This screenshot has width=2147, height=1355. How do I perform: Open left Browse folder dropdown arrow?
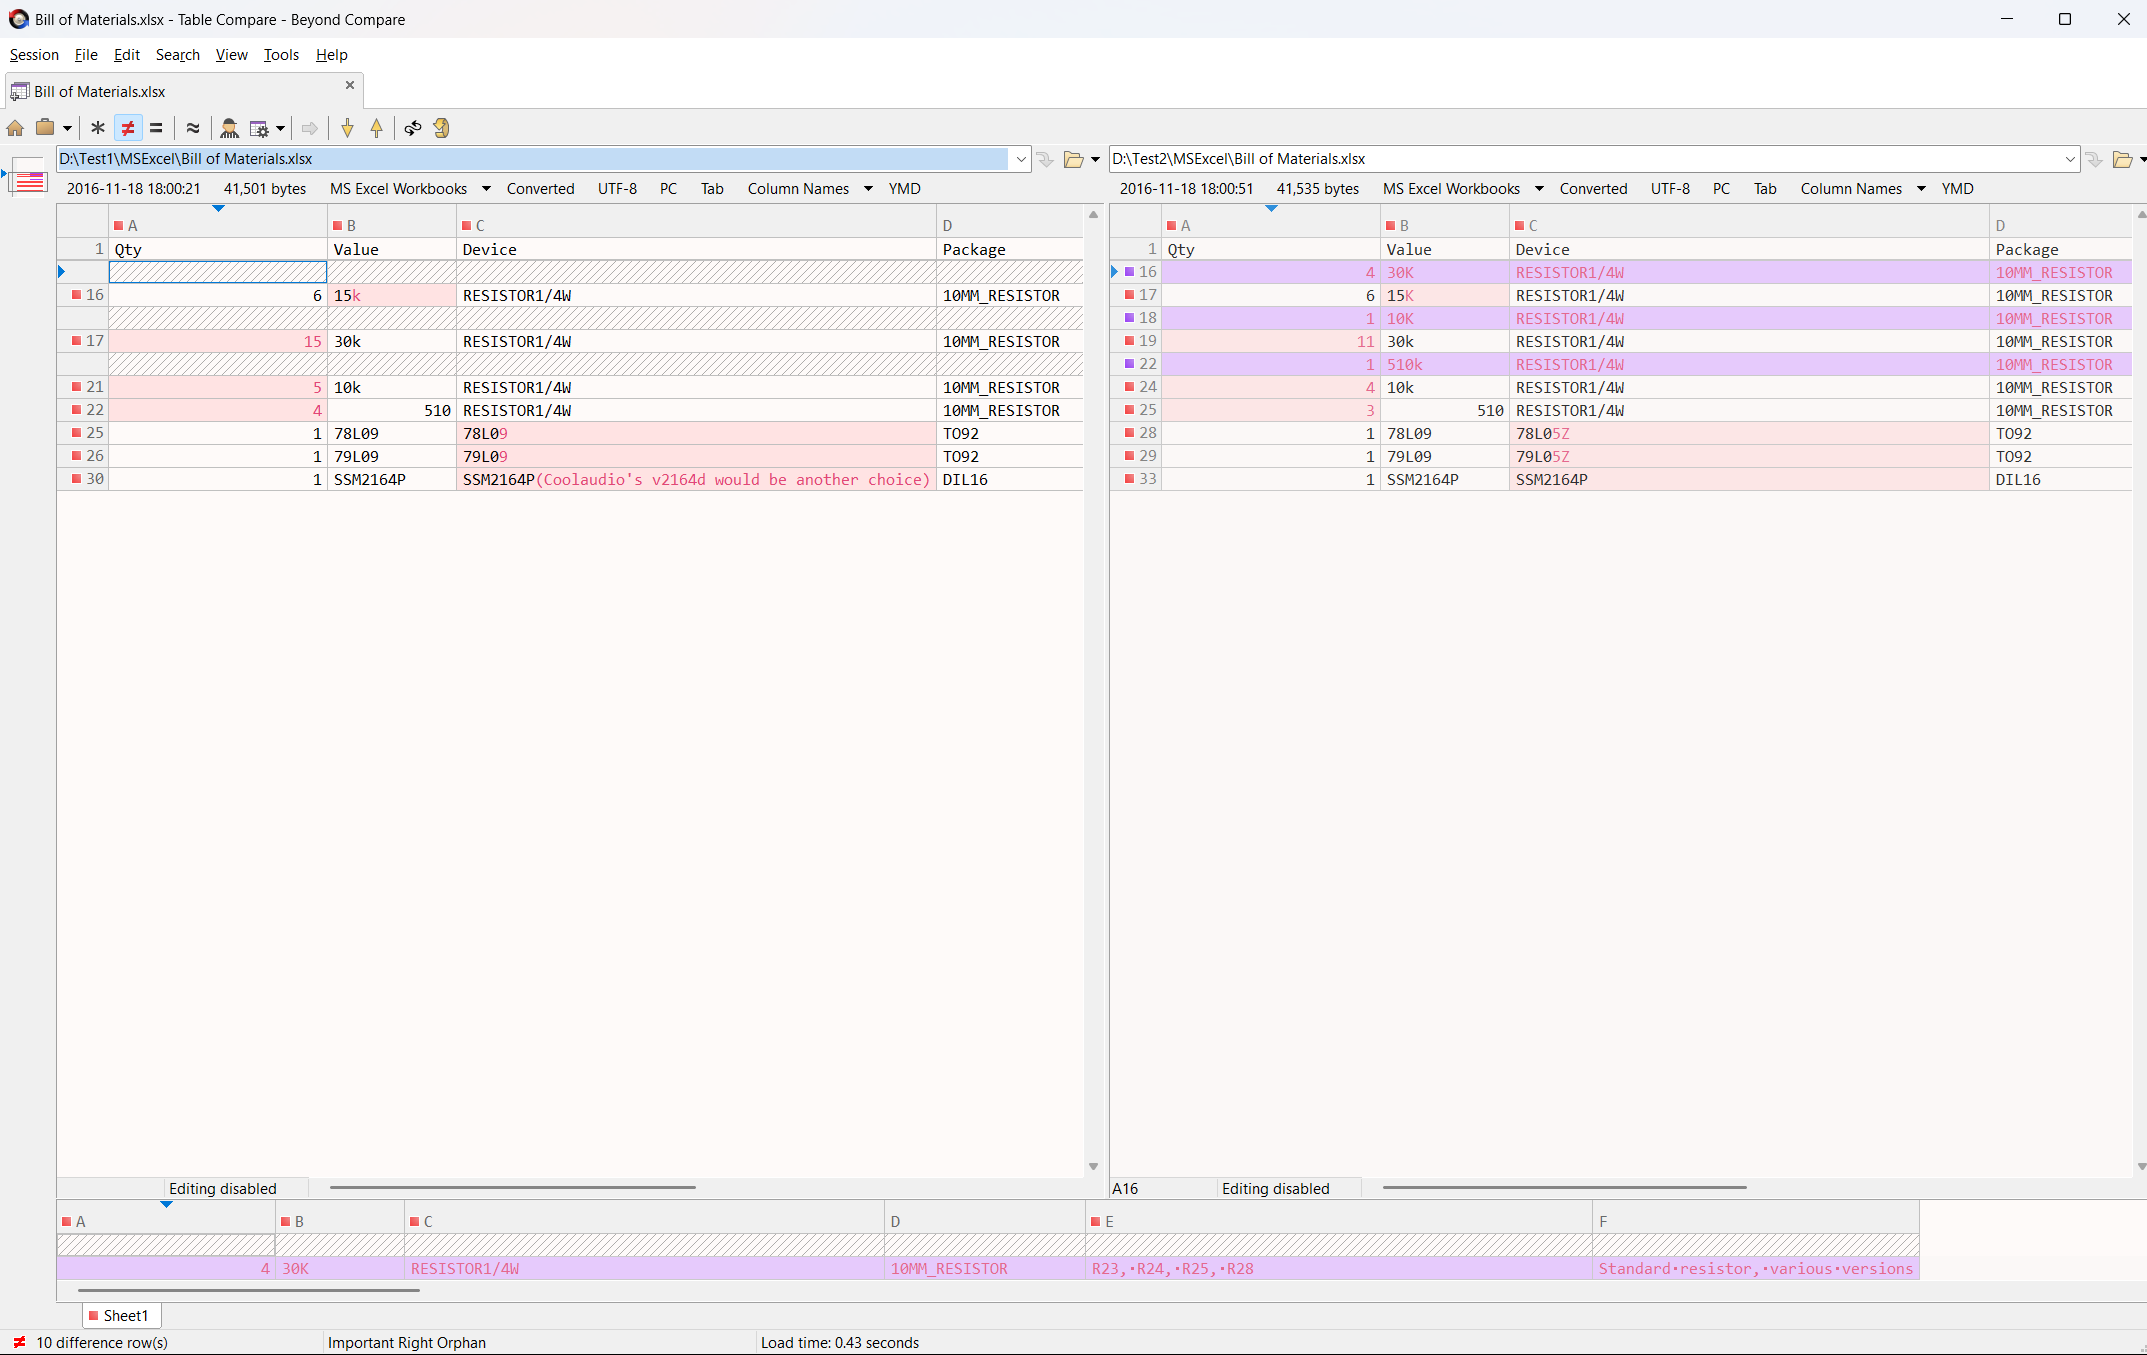pos(1095,159)
